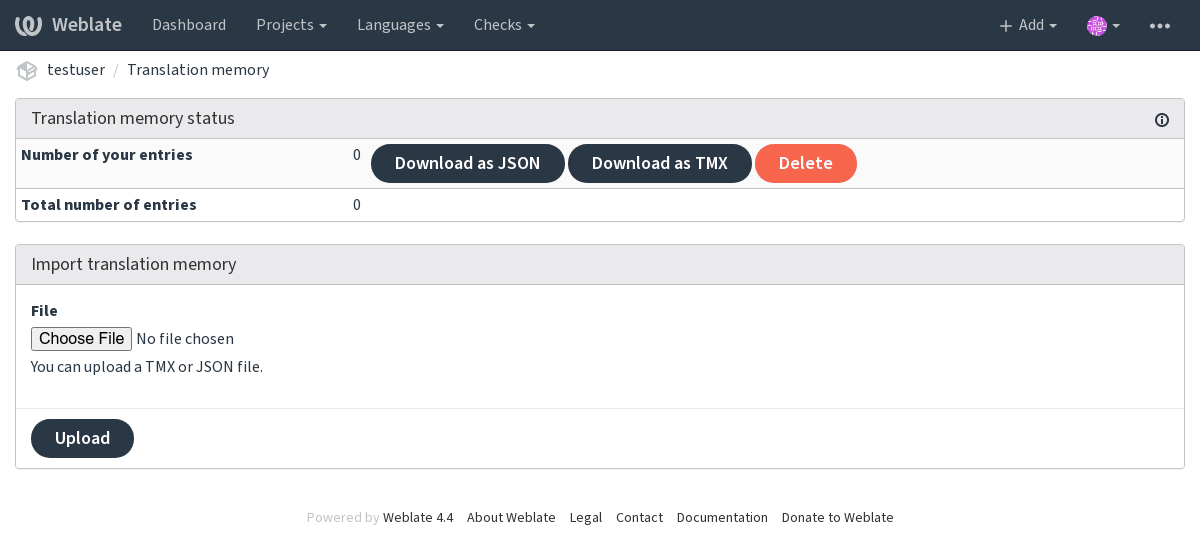This screenshot has width=1200, height=551.
Task: Open Translation memory breadcrumb link
Action: point(198,70)
